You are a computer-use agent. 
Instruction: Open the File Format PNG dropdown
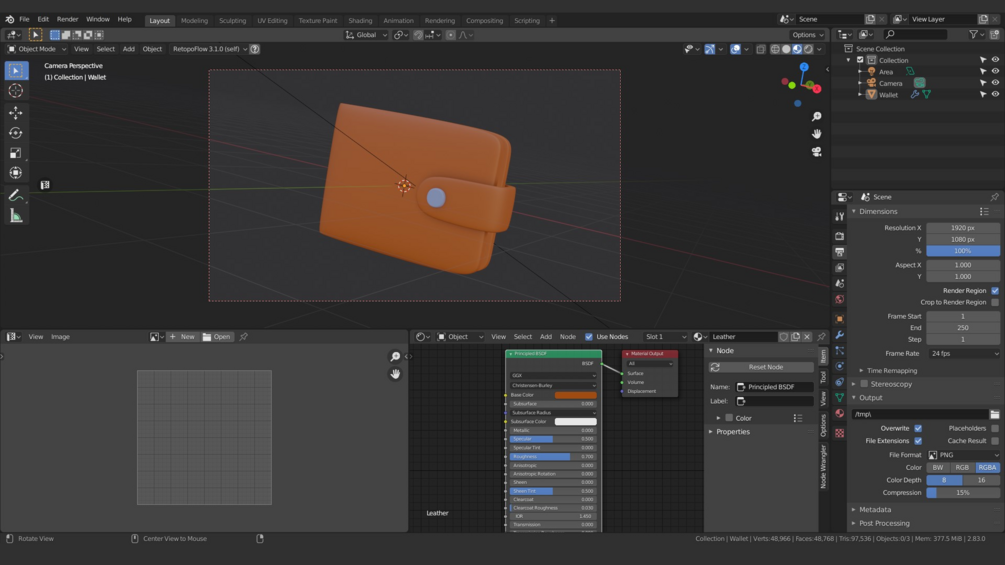962,455
